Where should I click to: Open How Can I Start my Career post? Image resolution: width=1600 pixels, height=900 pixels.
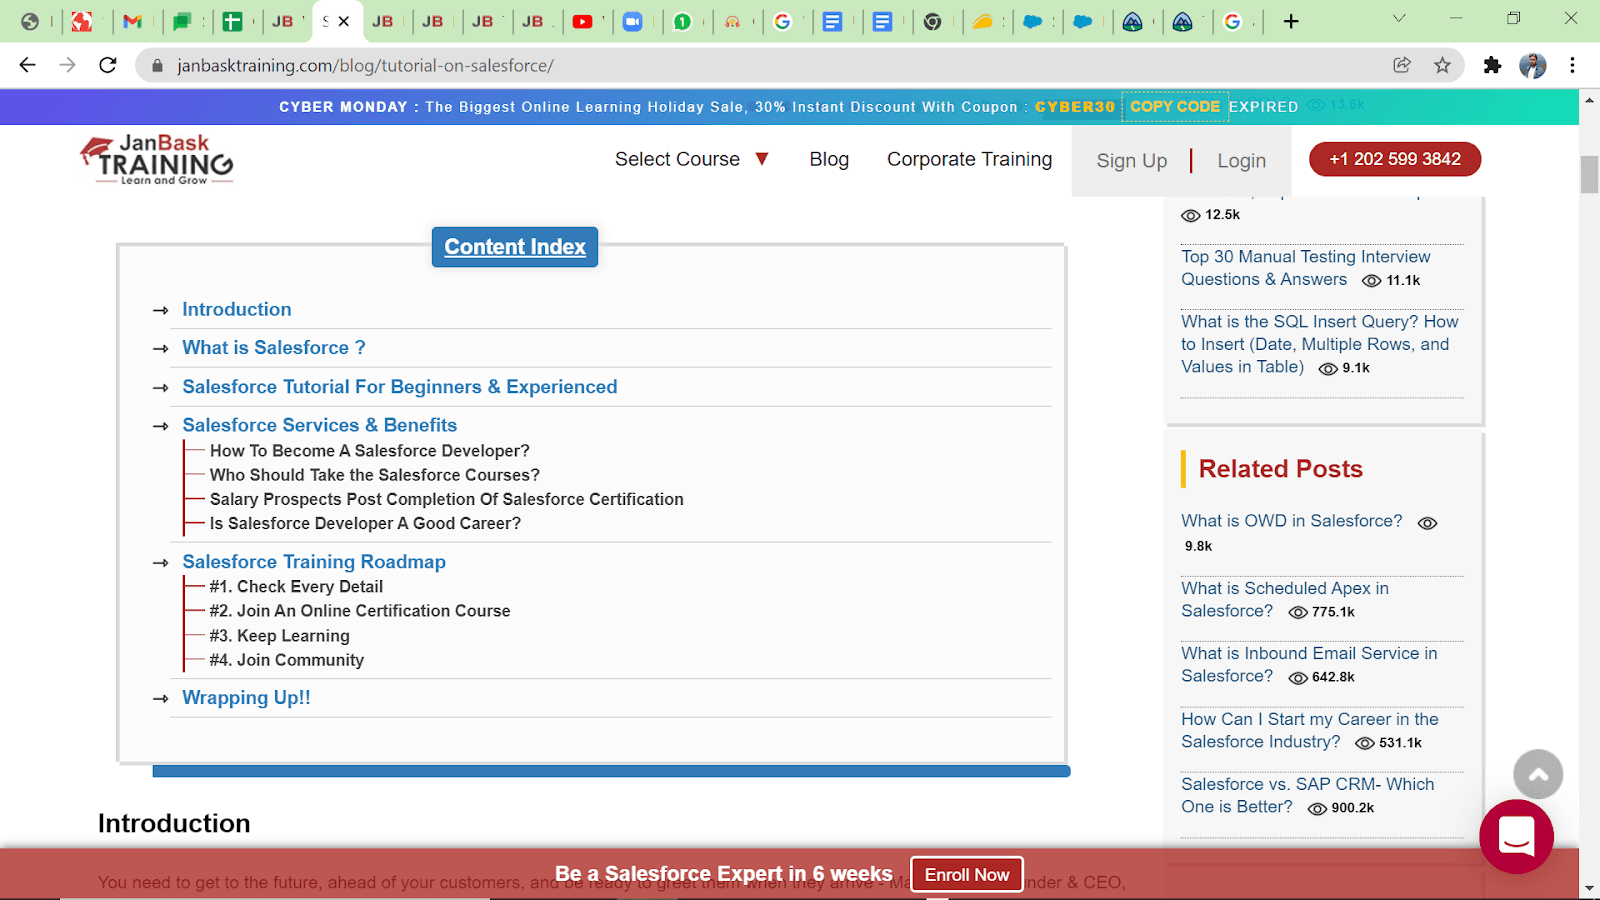tap(1310, 730)
